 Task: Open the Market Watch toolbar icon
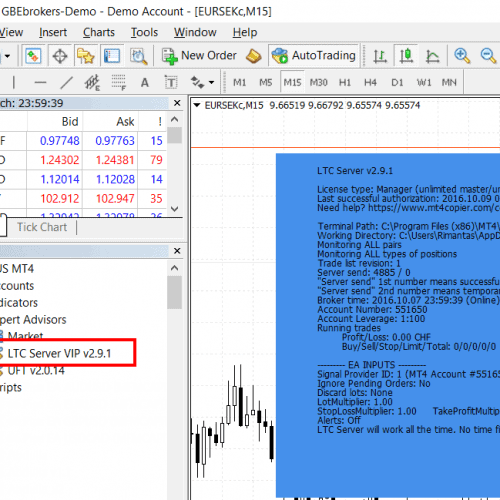33,56
